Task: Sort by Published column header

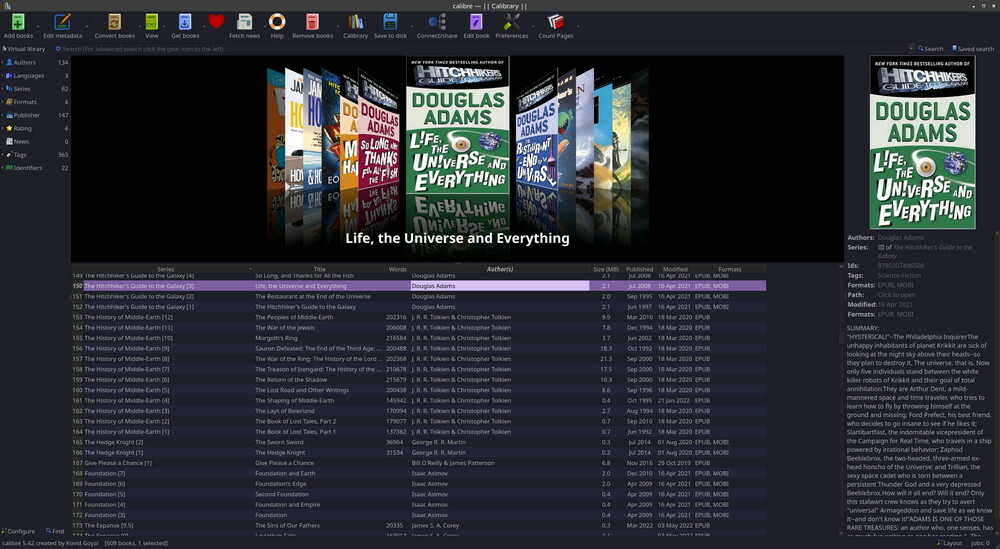Action: pyautogui.click(x=639, y=269)
